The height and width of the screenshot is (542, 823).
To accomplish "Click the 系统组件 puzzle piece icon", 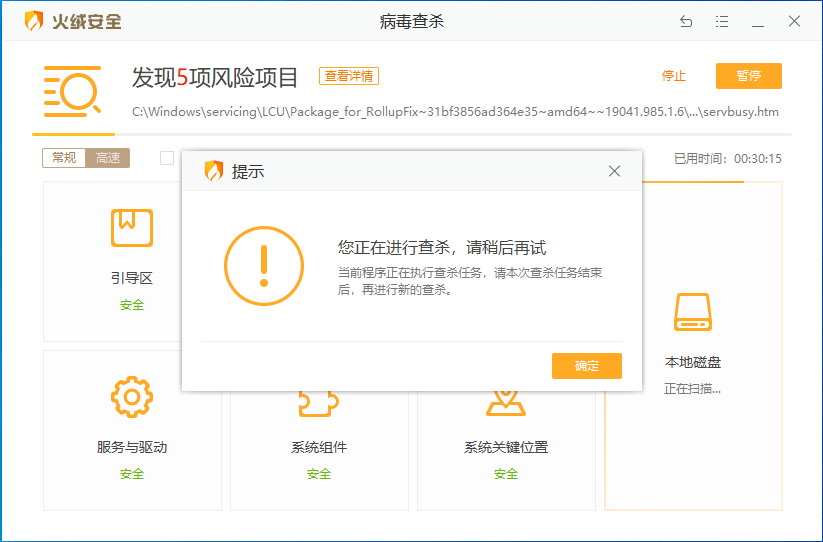I will (318, 404).
